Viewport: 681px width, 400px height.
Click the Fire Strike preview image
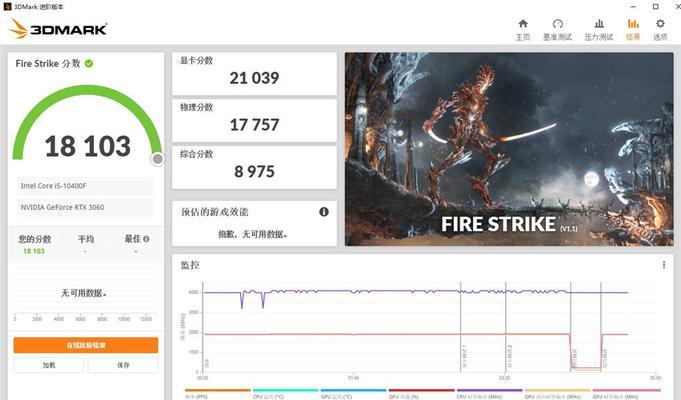pyautogui.click(x=509, y=149)
